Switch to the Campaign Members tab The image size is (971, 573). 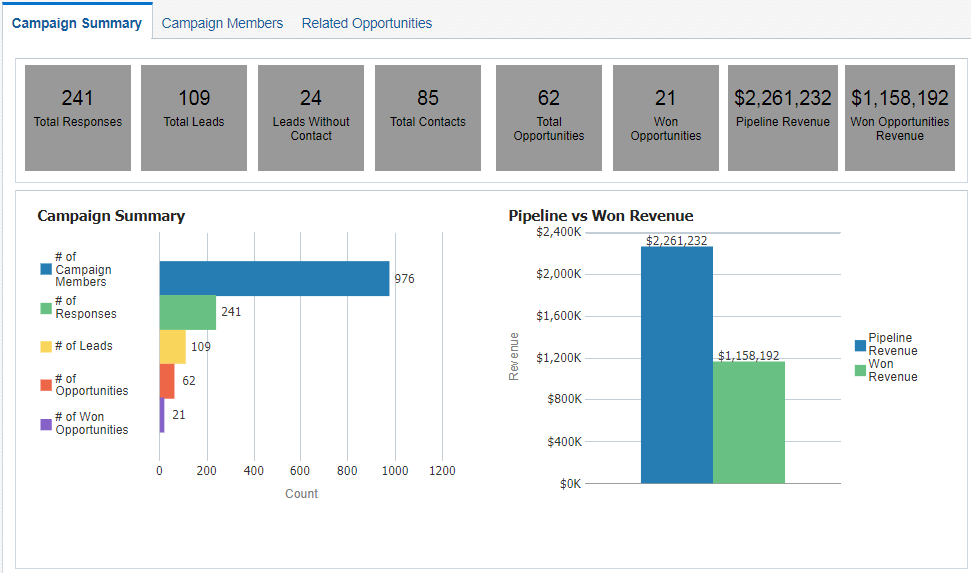coord(222,23)
